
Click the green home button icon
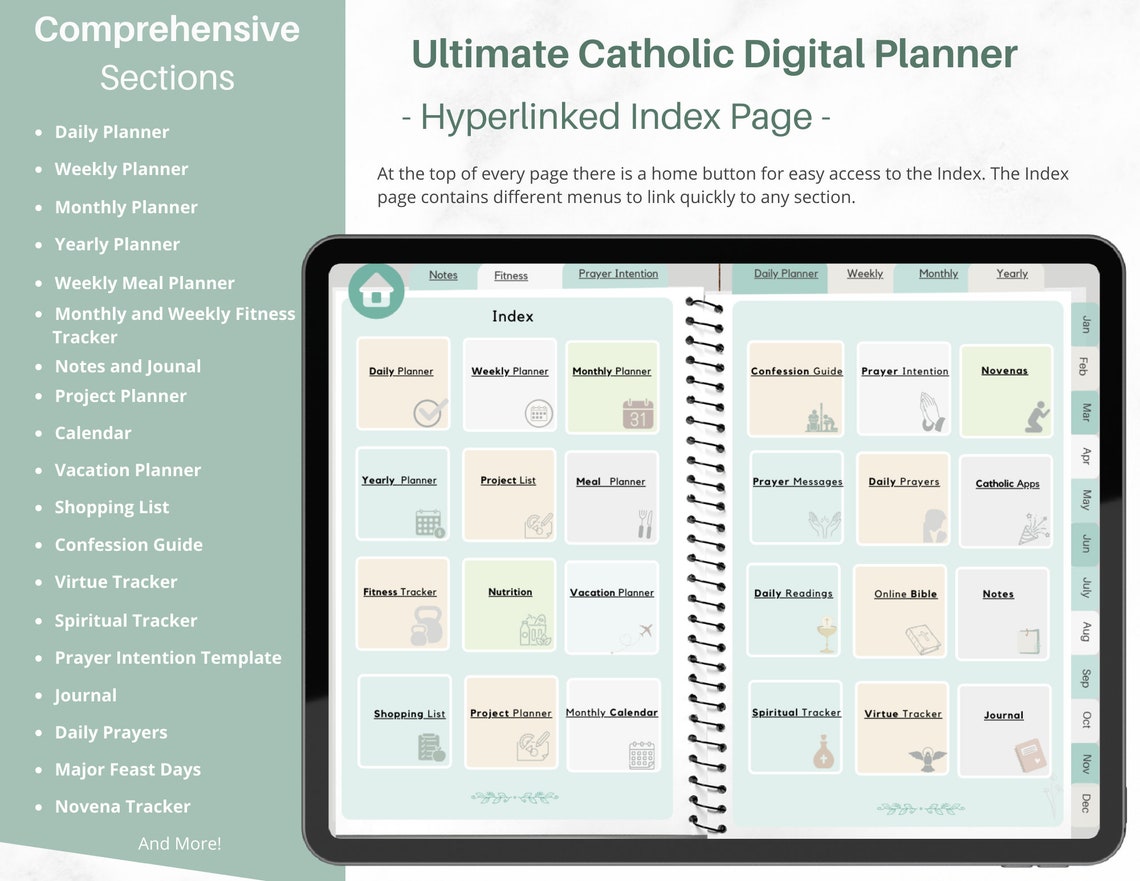(x=375, y=293)
